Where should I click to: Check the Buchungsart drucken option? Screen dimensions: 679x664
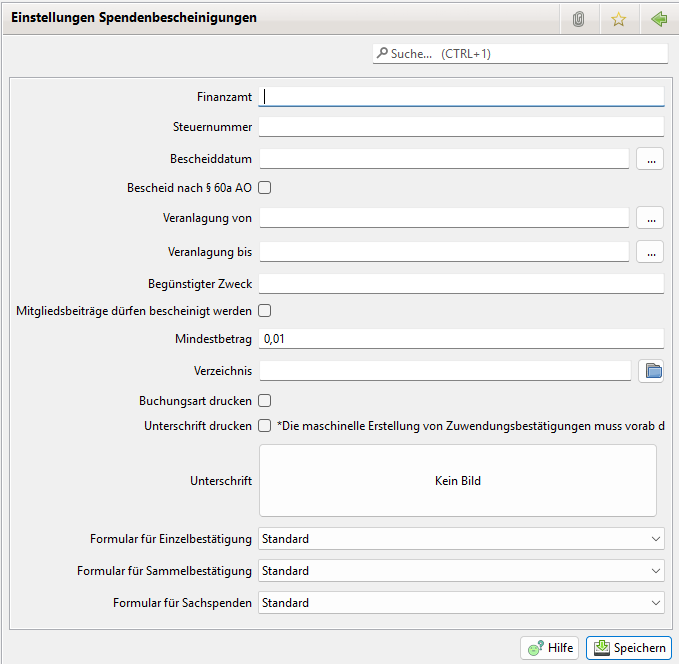click(265, 401)
